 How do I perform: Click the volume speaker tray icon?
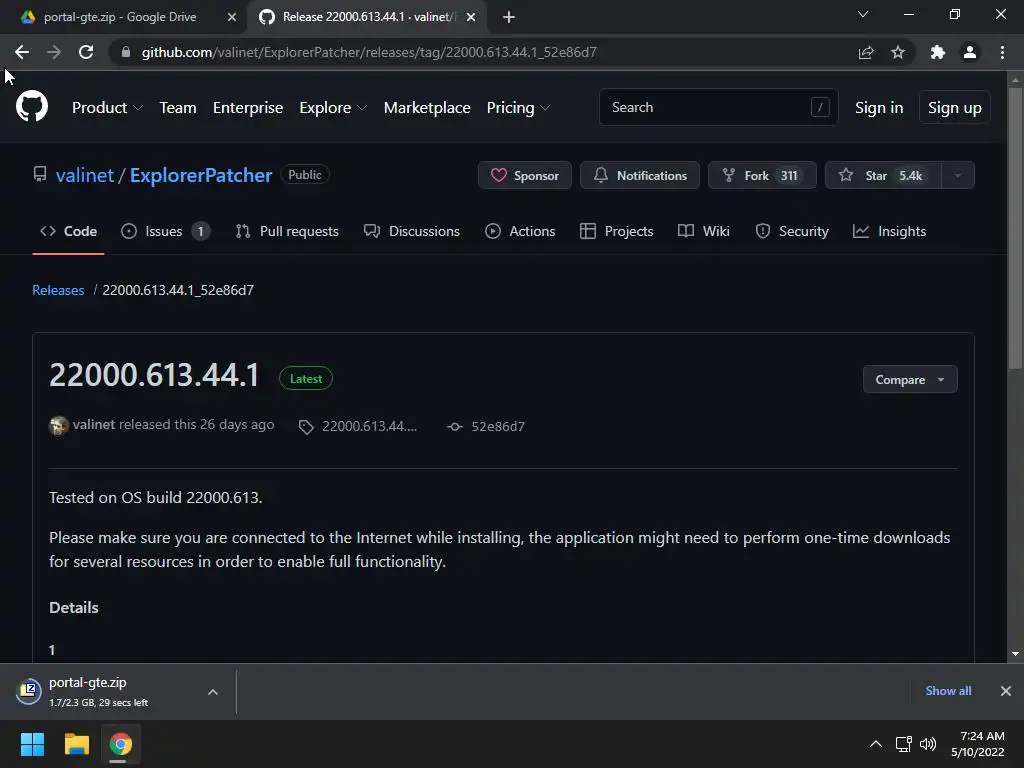[927, 744]
